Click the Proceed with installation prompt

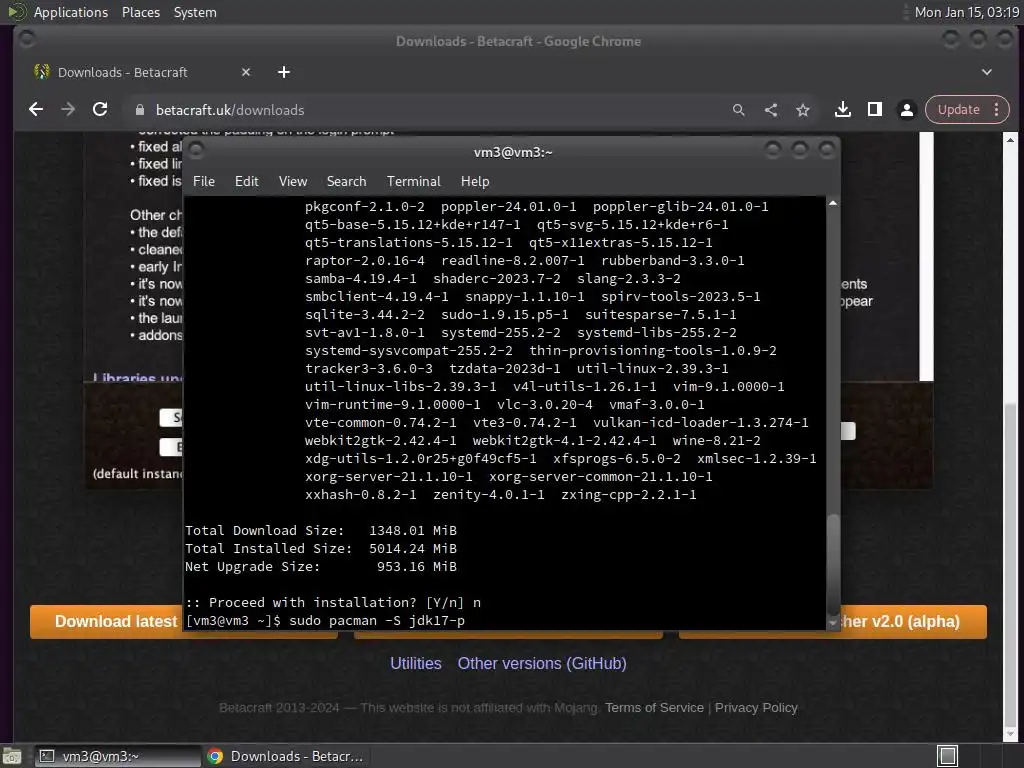333,602
